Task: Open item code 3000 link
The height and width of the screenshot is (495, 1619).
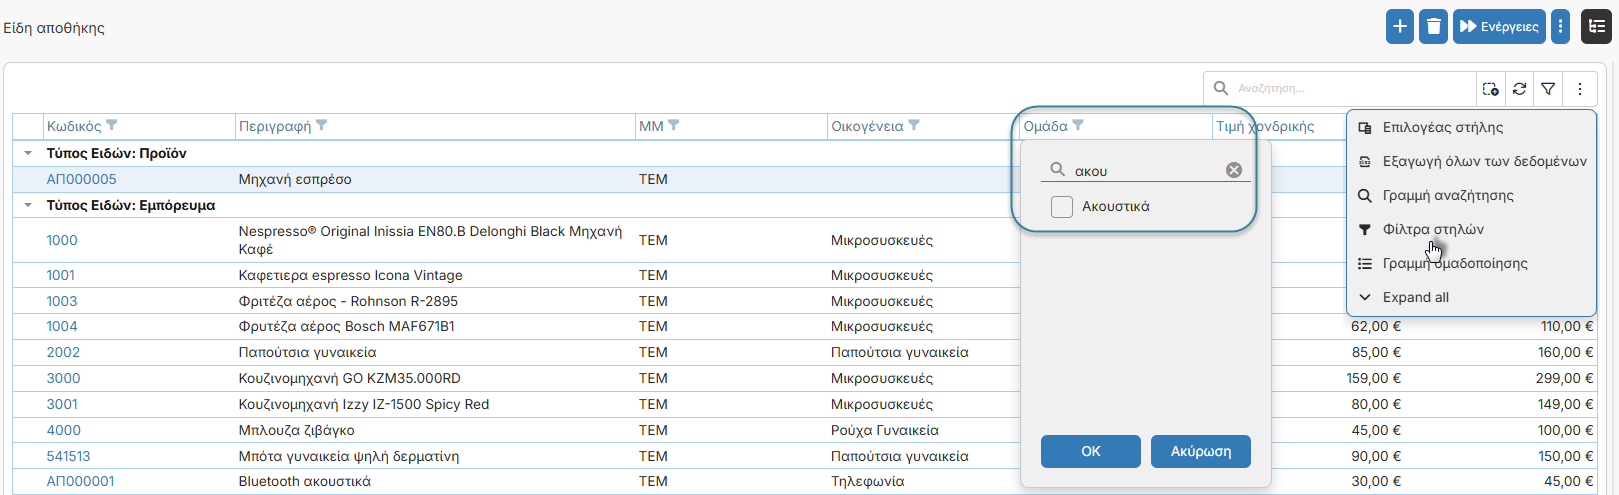Action: [x=63, y=378]
